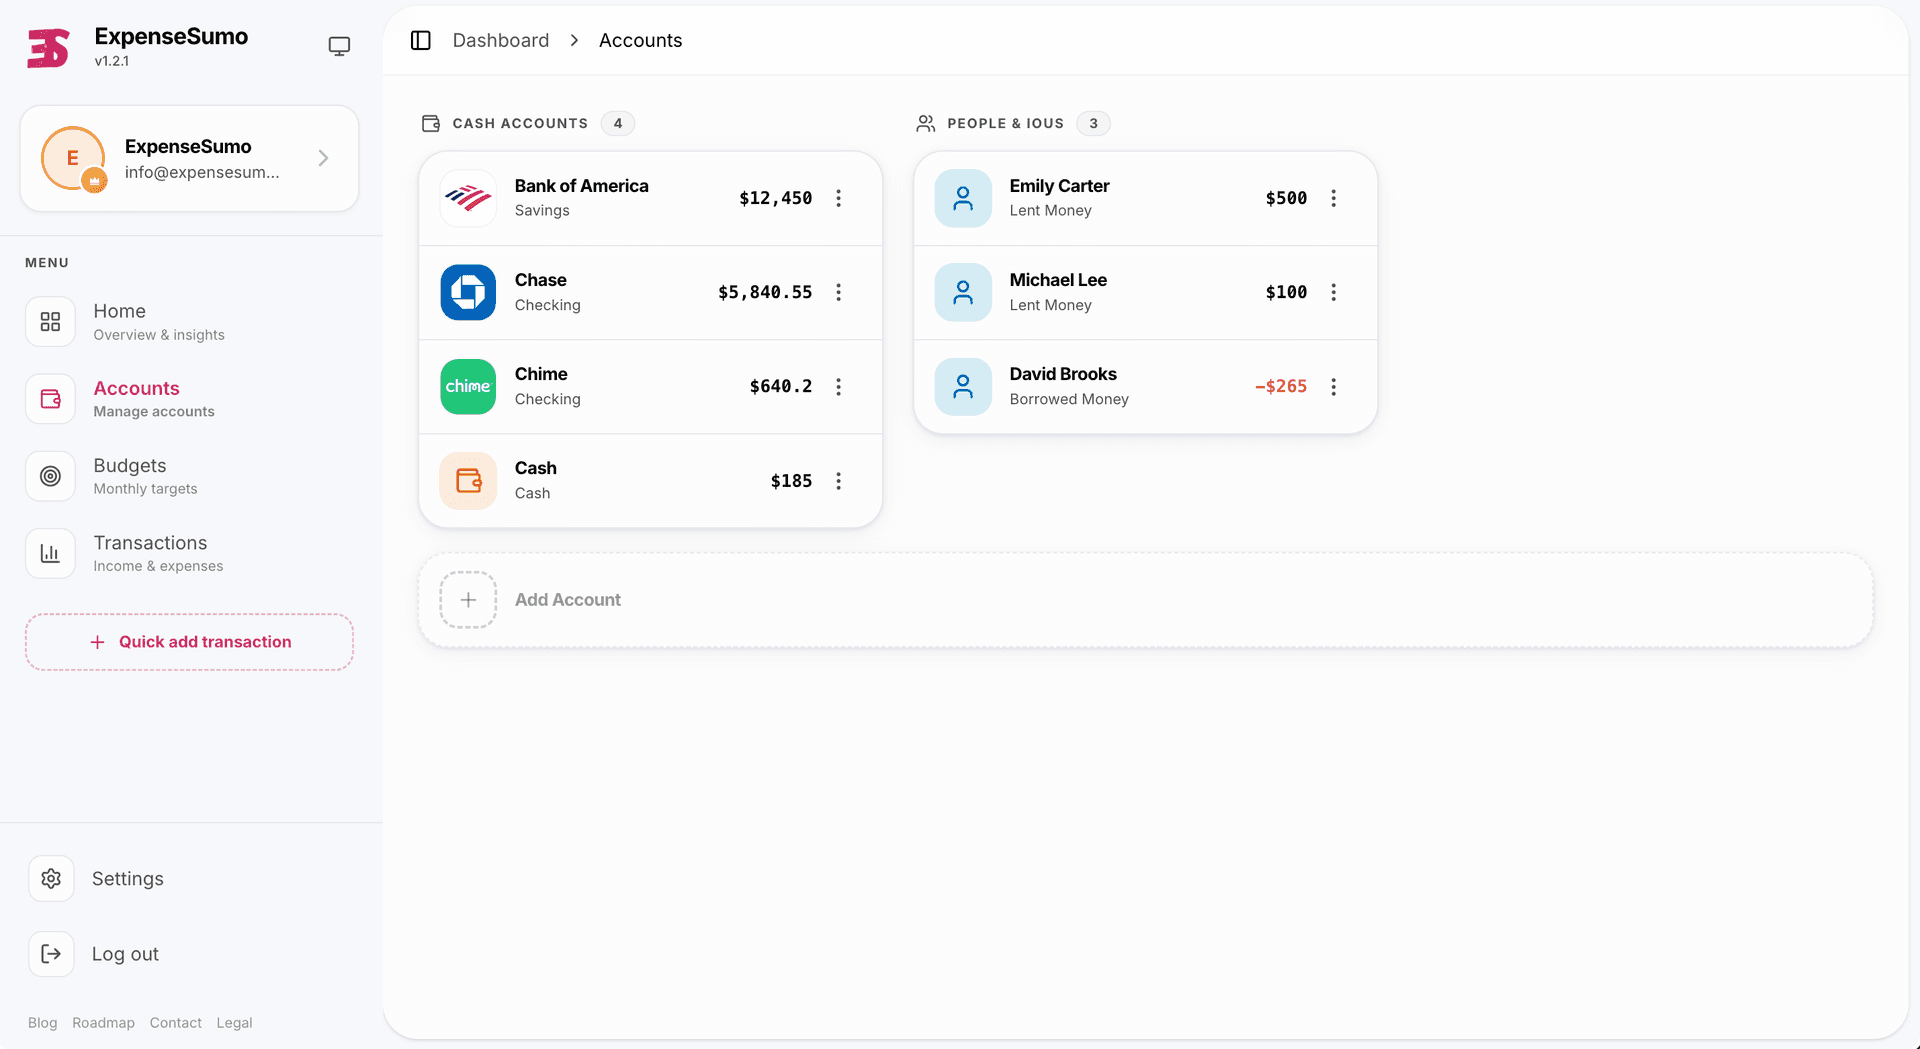Open the Home menu item

(190, 322)
